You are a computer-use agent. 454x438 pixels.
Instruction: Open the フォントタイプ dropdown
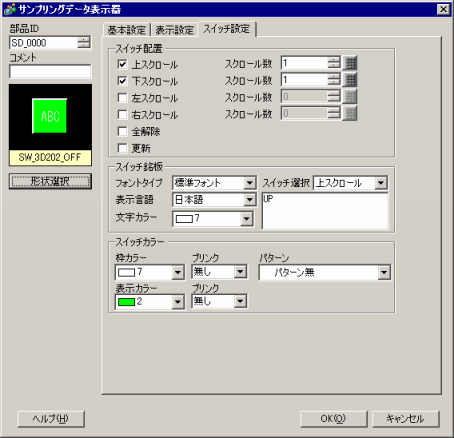tap(214, 183)
